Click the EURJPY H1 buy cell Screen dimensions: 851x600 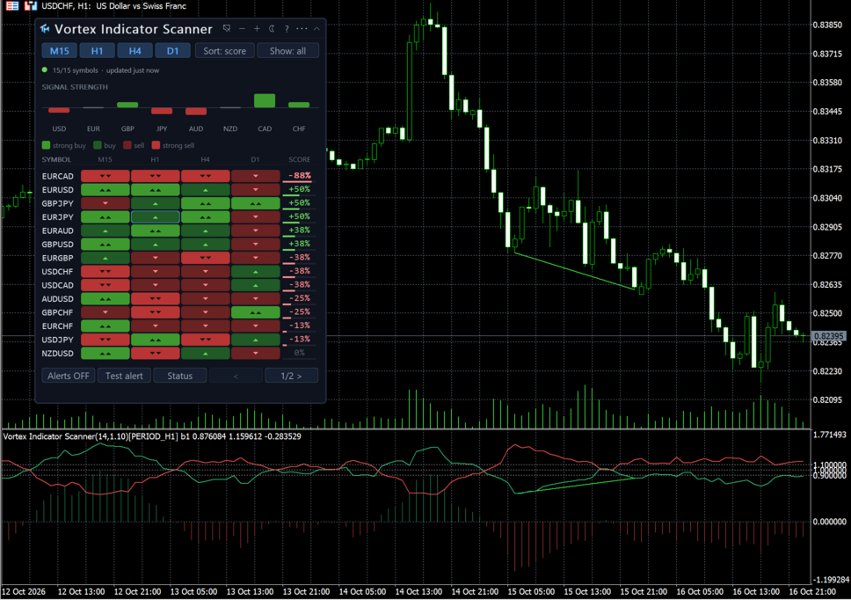click(x=155, y=217)
